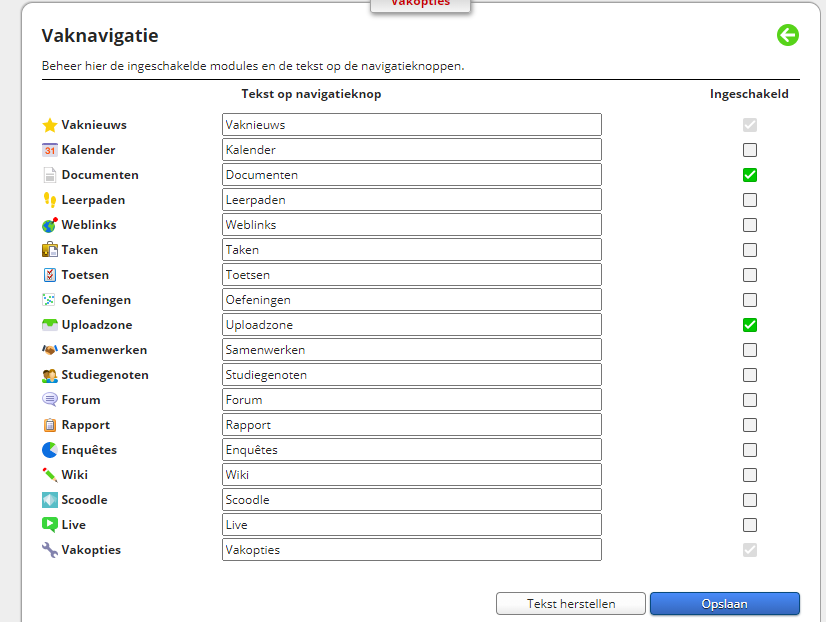Enable the Kalender module checkbox

click(x=750, y=150)
